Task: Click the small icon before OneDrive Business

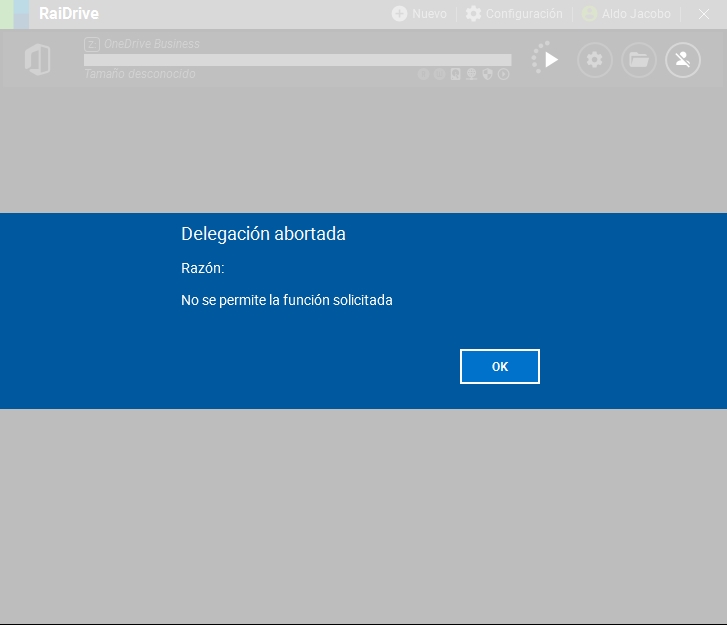Action: [91, 44]
